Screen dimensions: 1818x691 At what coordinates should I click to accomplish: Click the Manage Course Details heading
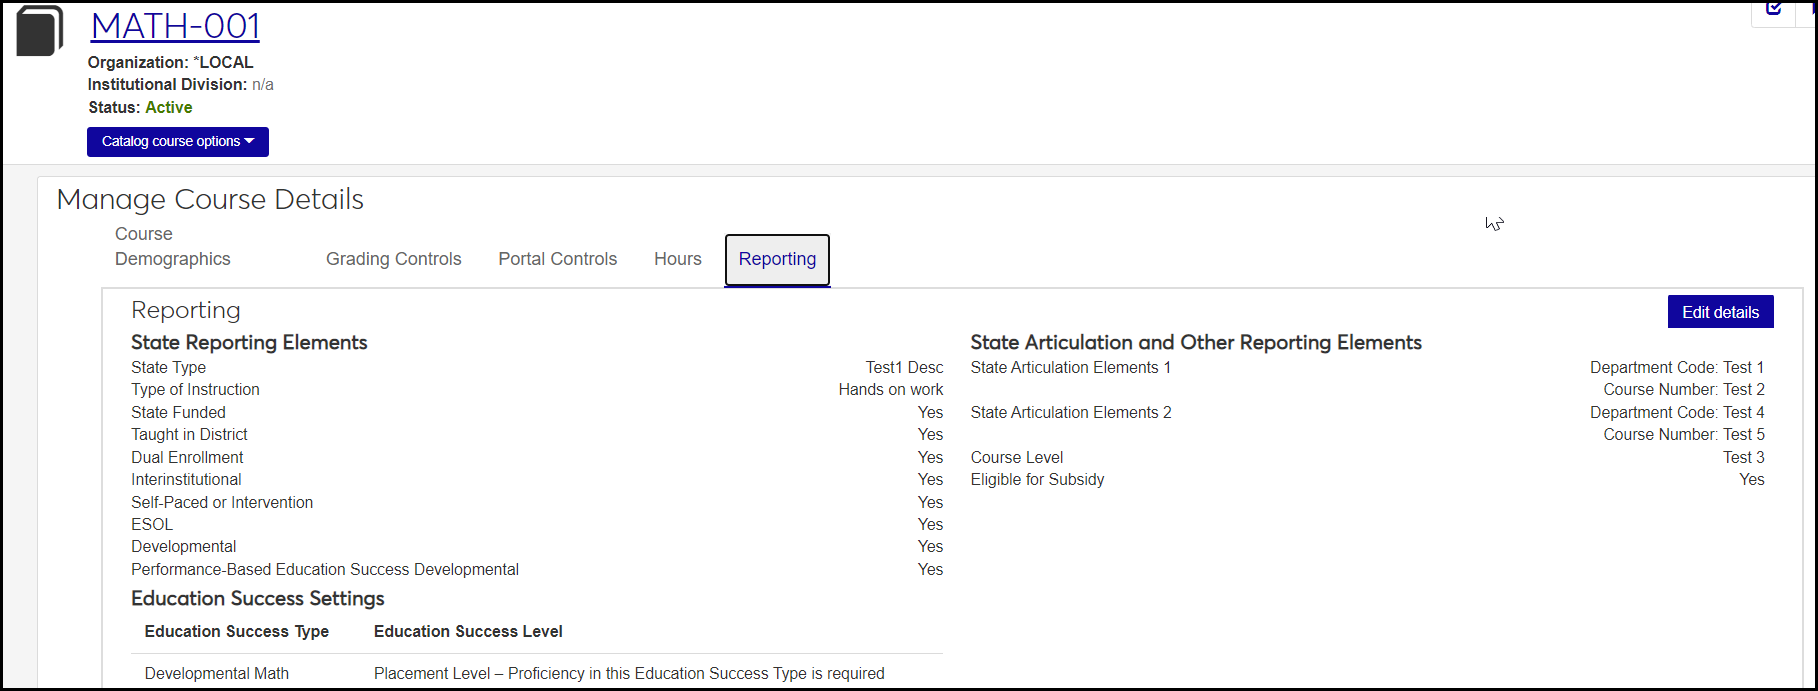click(210, 199)
